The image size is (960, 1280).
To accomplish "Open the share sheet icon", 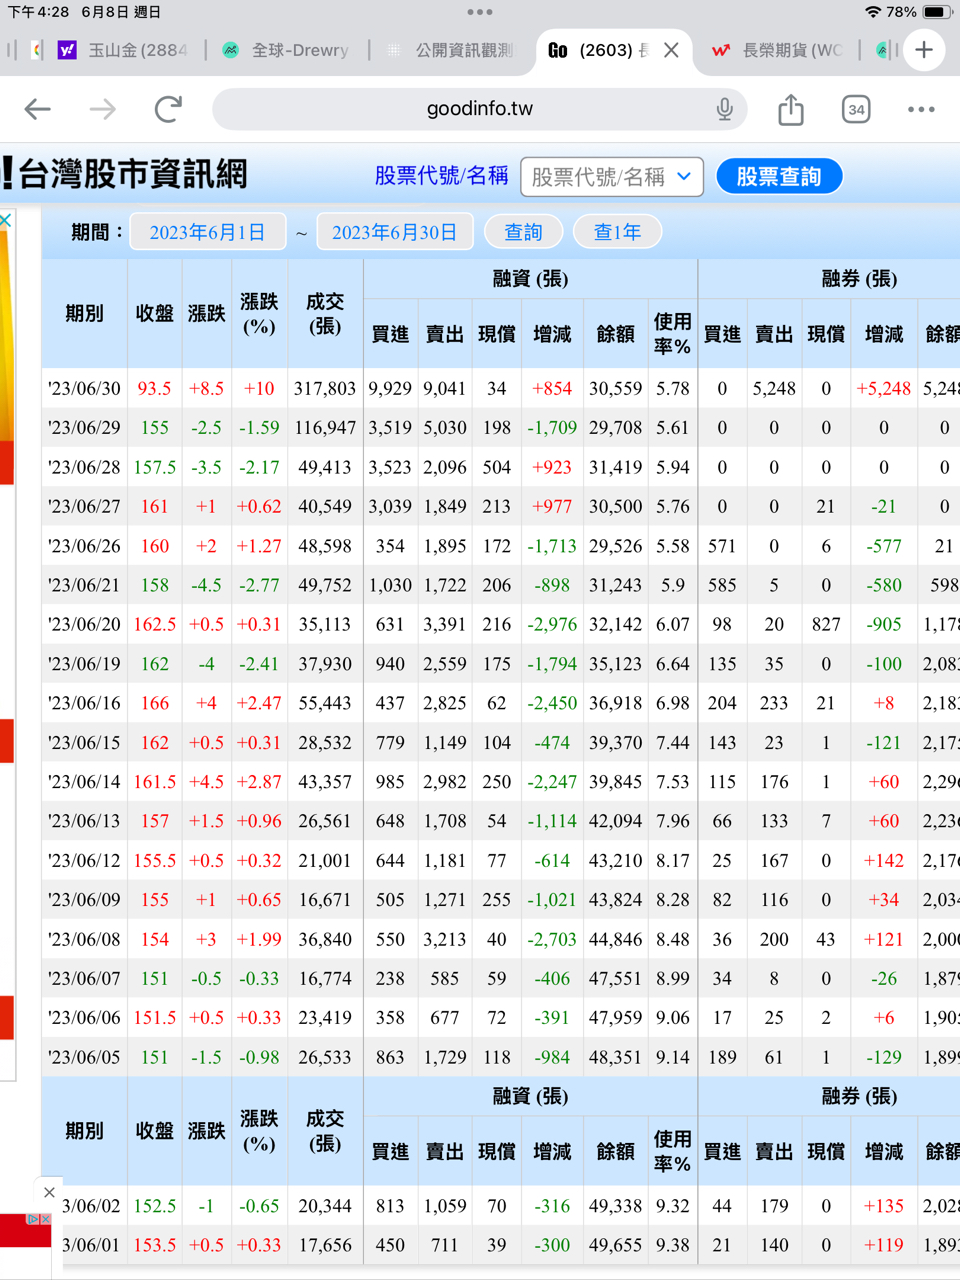I will pos(791,109).
